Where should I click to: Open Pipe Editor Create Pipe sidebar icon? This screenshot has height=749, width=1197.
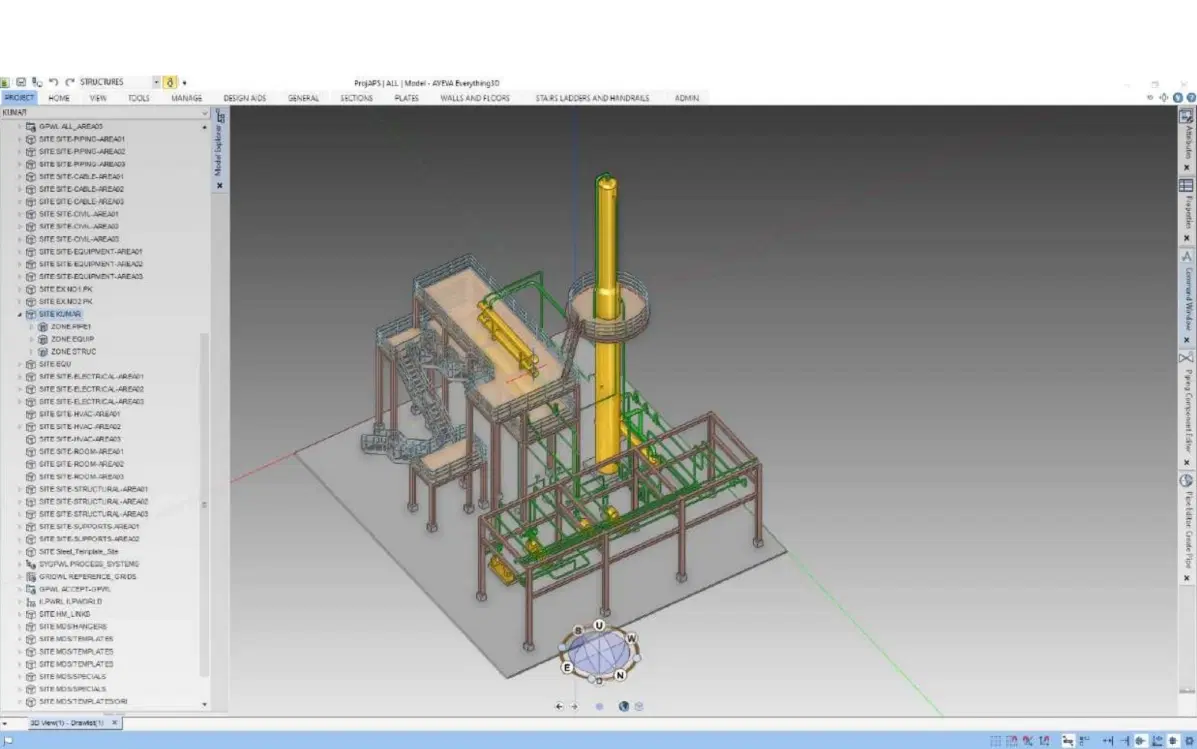[1186, 481]
